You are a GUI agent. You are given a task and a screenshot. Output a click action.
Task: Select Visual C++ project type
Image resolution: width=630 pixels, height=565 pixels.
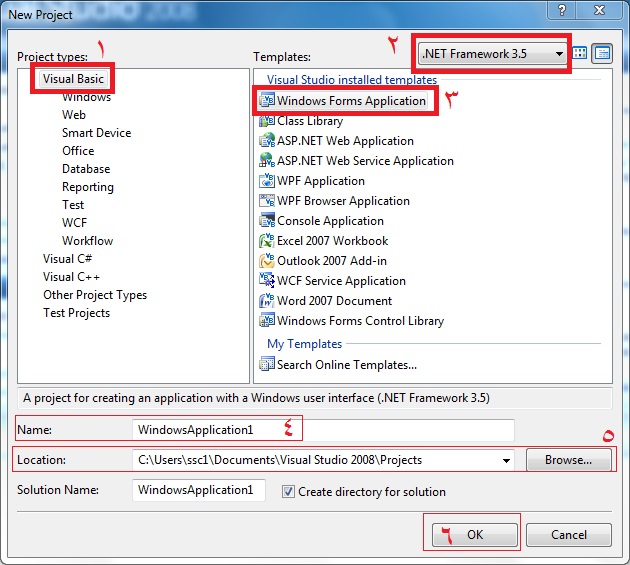tap(71, 277)
